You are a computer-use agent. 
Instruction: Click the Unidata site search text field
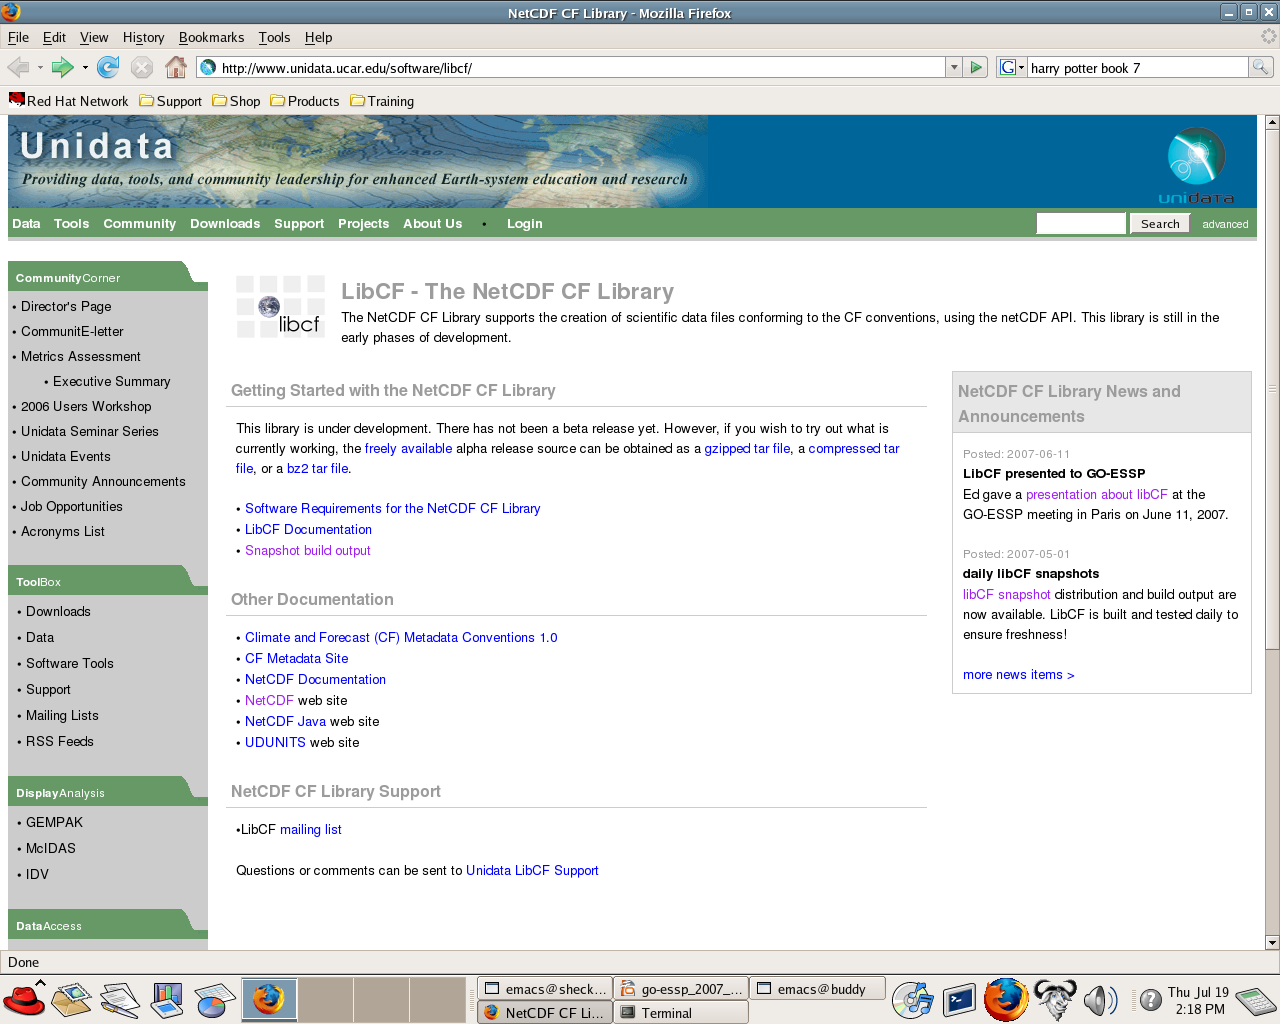click(x=1081, y=223)
